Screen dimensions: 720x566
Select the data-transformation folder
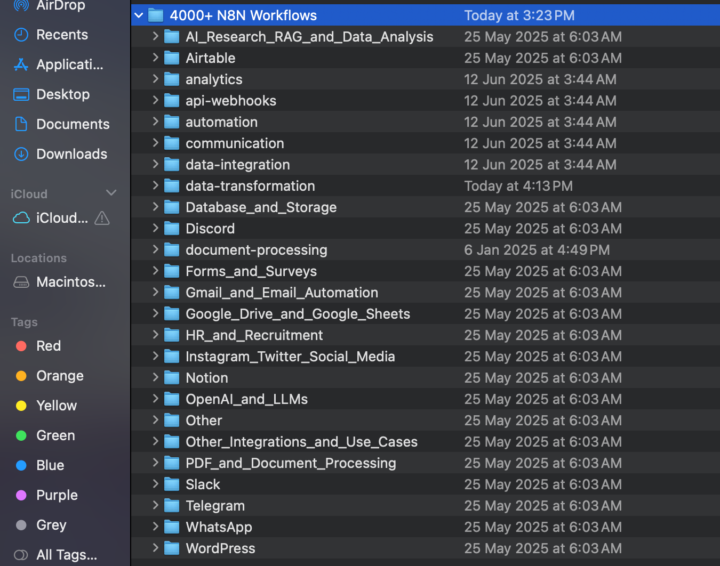[250, 186]
